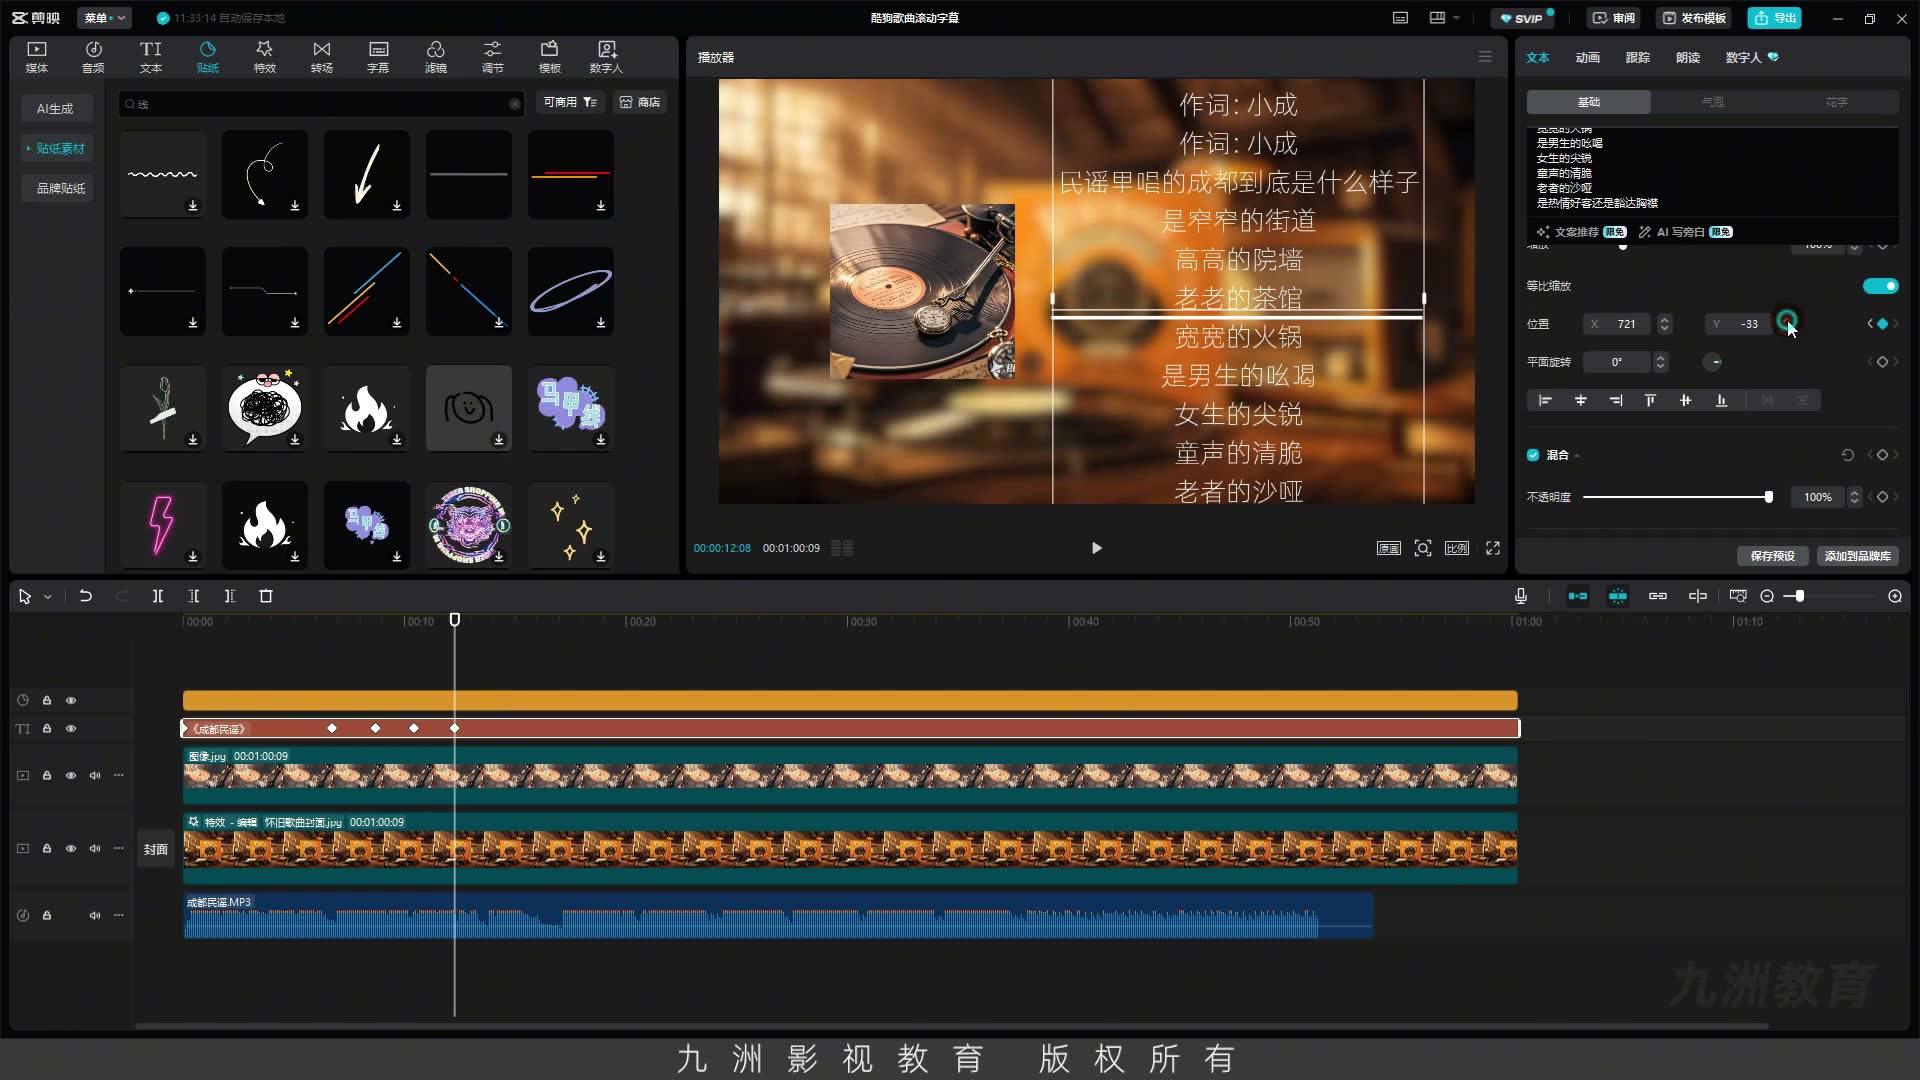The width and height of the screenshot is (1920, 1080).
Task: Play the video preview
Action: tap(1096, 548)
